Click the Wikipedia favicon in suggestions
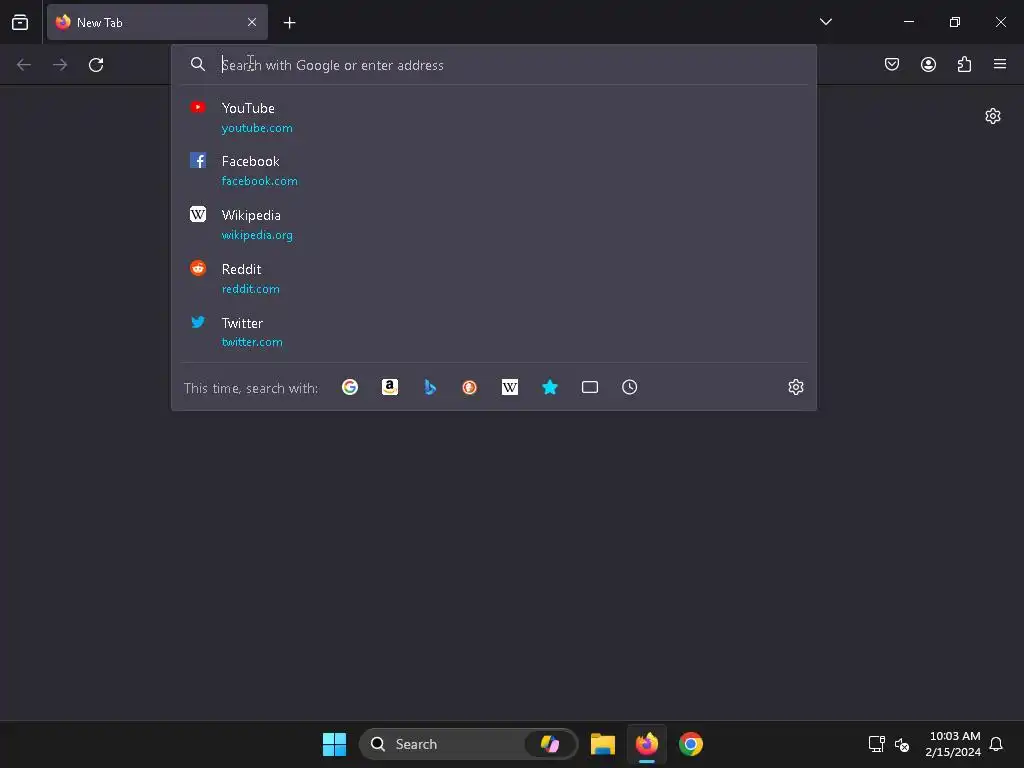 tap(198, 214)
